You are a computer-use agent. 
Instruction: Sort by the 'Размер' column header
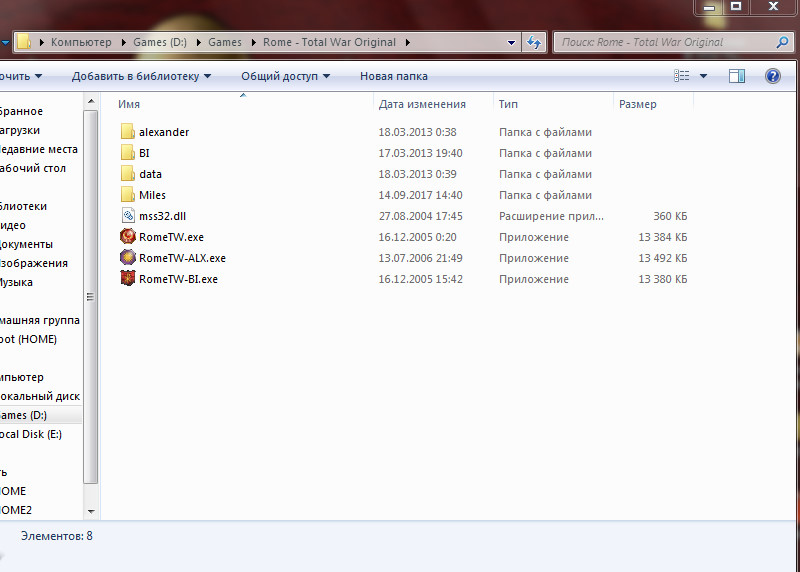click(638, 104)
